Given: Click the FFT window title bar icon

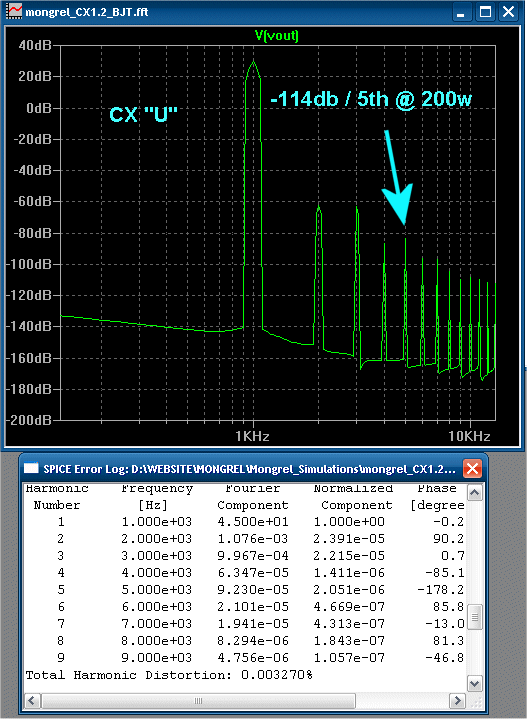Looking at the screenshot, I should click(x=13, y=11).
